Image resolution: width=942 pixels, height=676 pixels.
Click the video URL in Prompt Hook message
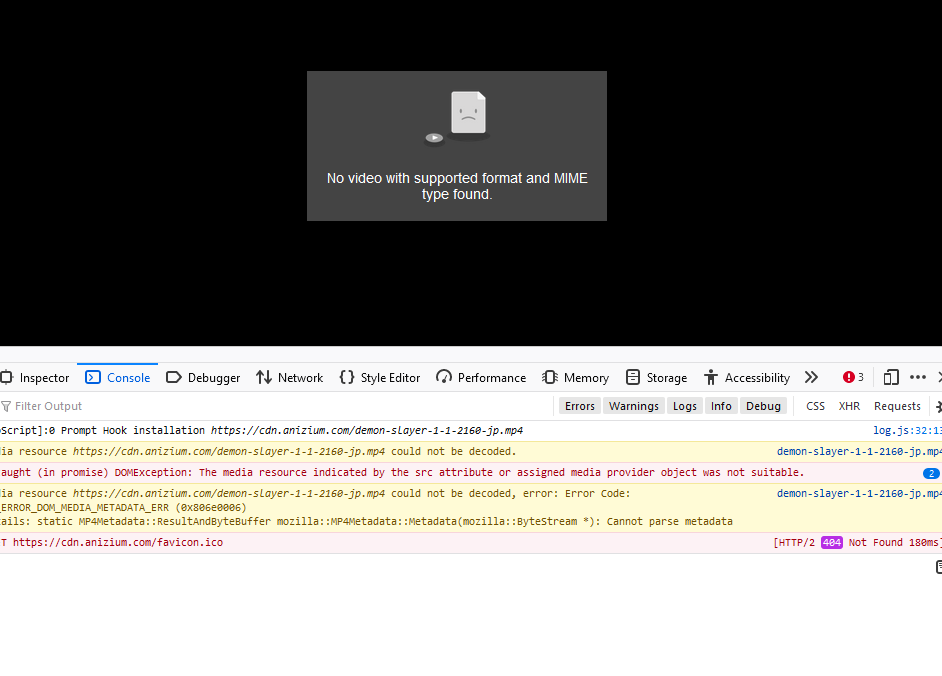[366, 430]
